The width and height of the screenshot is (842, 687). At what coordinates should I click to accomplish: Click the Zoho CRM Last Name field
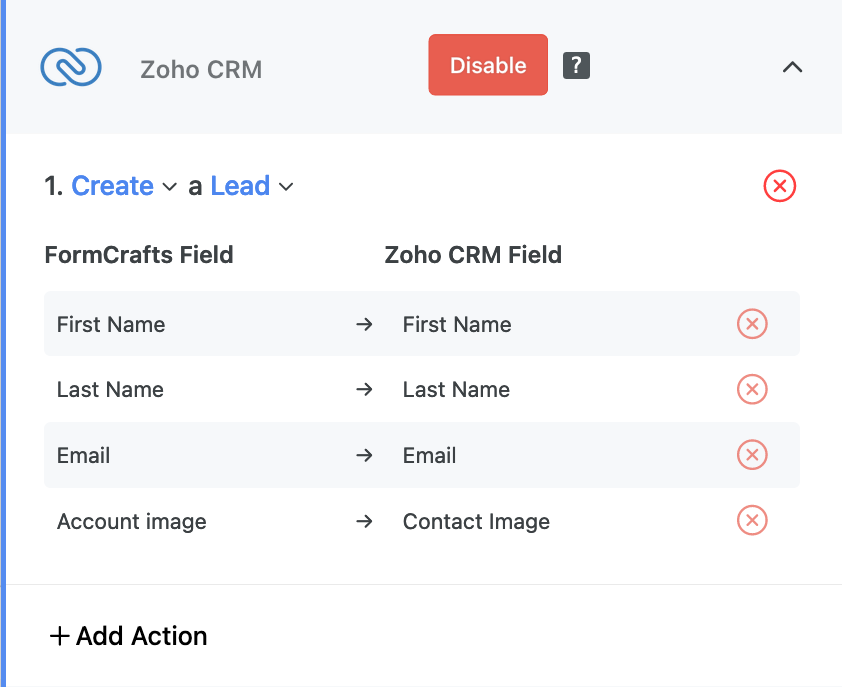pos(456,389)
